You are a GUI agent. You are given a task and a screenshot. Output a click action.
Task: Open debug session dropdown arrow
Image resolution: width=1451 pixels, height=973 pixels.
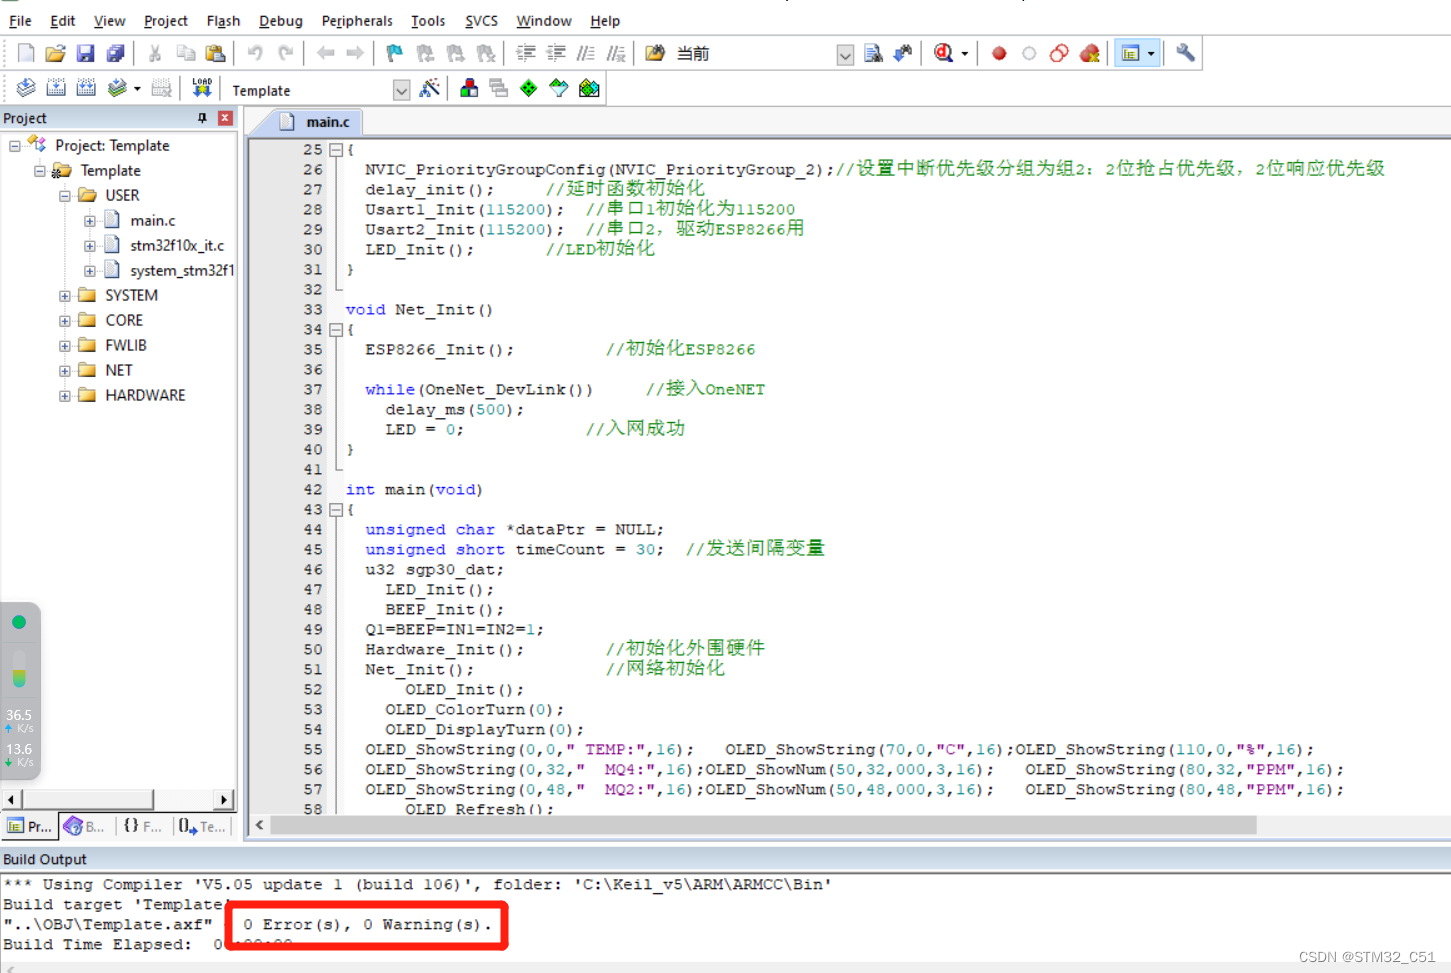tap(964, 54)
